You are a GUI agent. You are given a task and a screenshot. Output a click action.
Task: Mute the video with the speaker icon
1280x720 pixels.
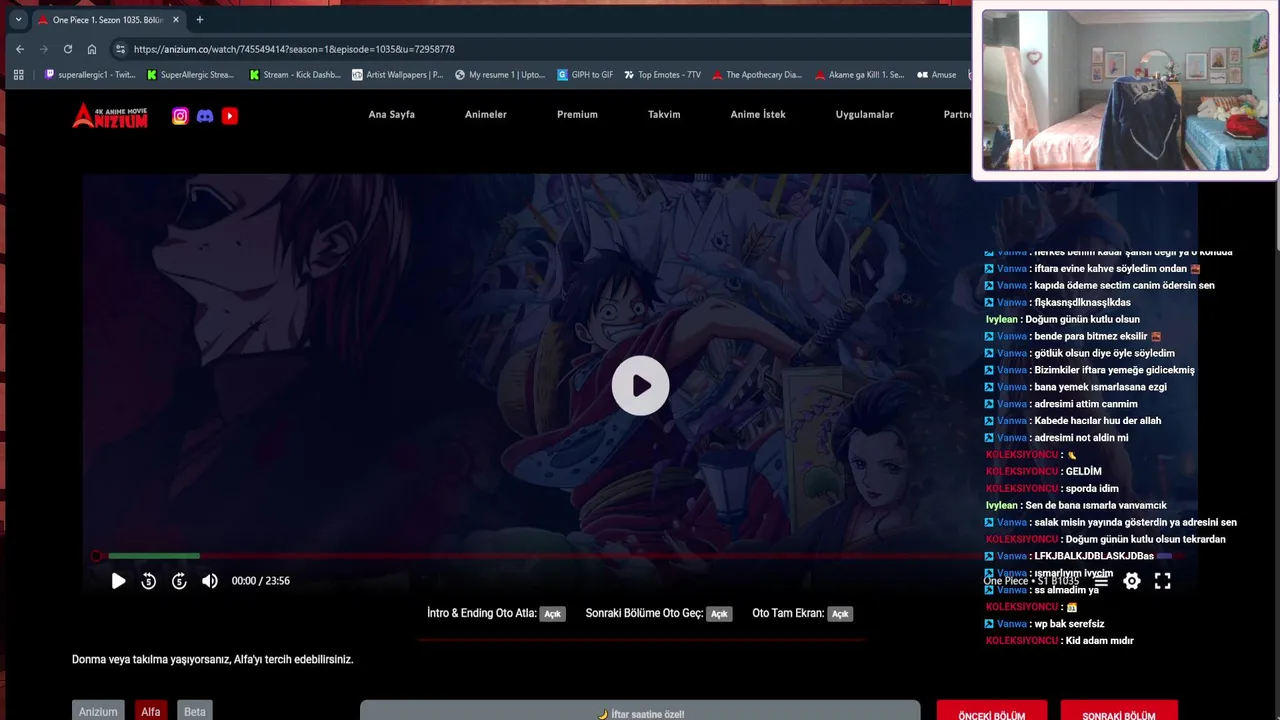(x=209, y=581)
